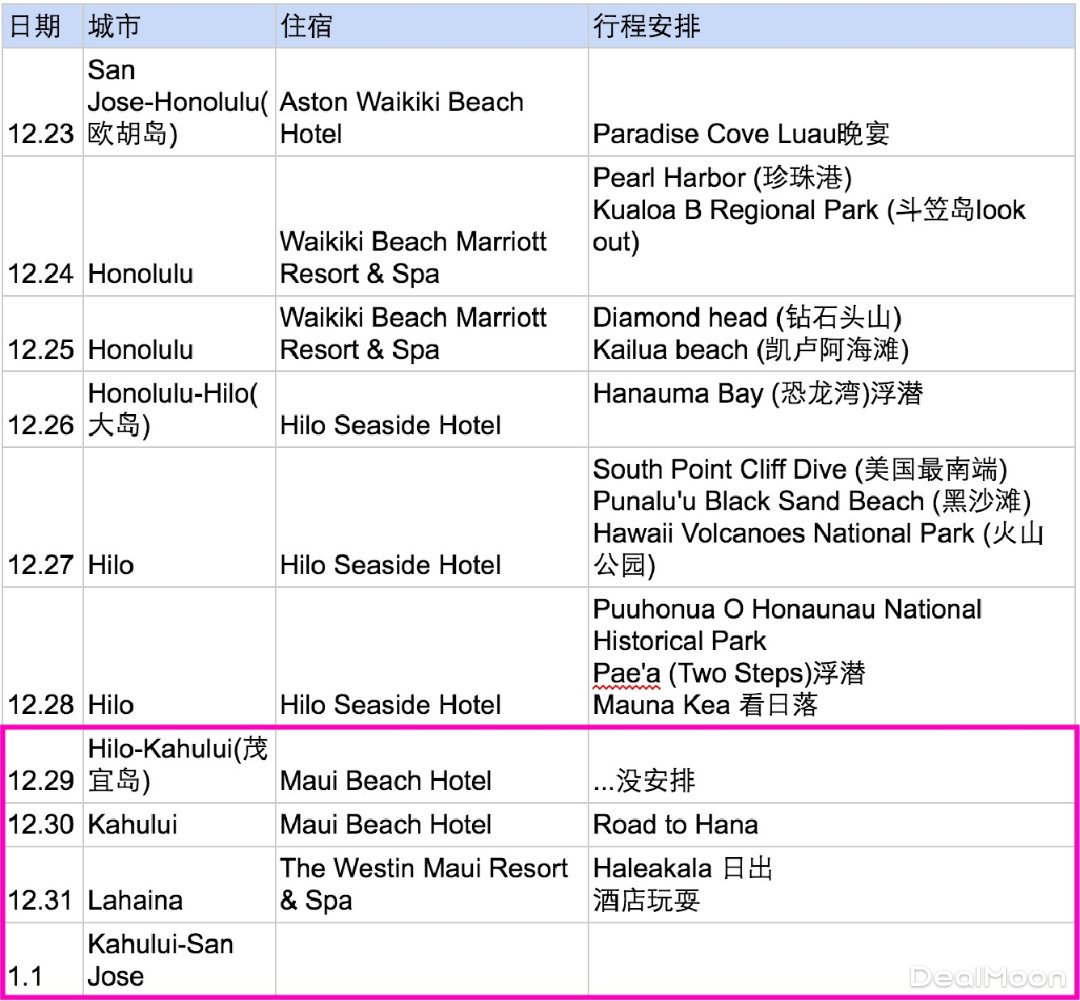The height and width of the screenshot is (1001, 1080).
Task: Select the 城市 header cell
Action: tap(178, 26)
